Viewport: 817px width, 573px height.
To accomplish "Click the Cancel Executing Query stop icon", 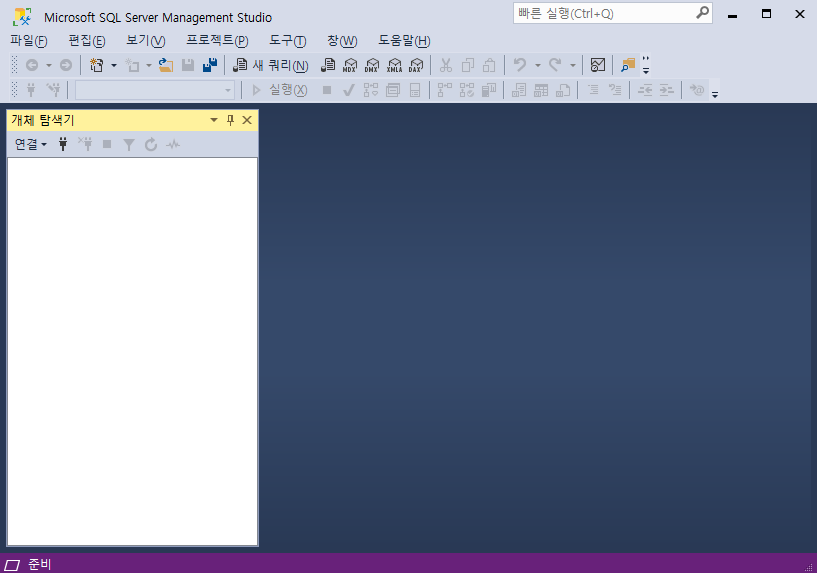I will coord(327,90).
